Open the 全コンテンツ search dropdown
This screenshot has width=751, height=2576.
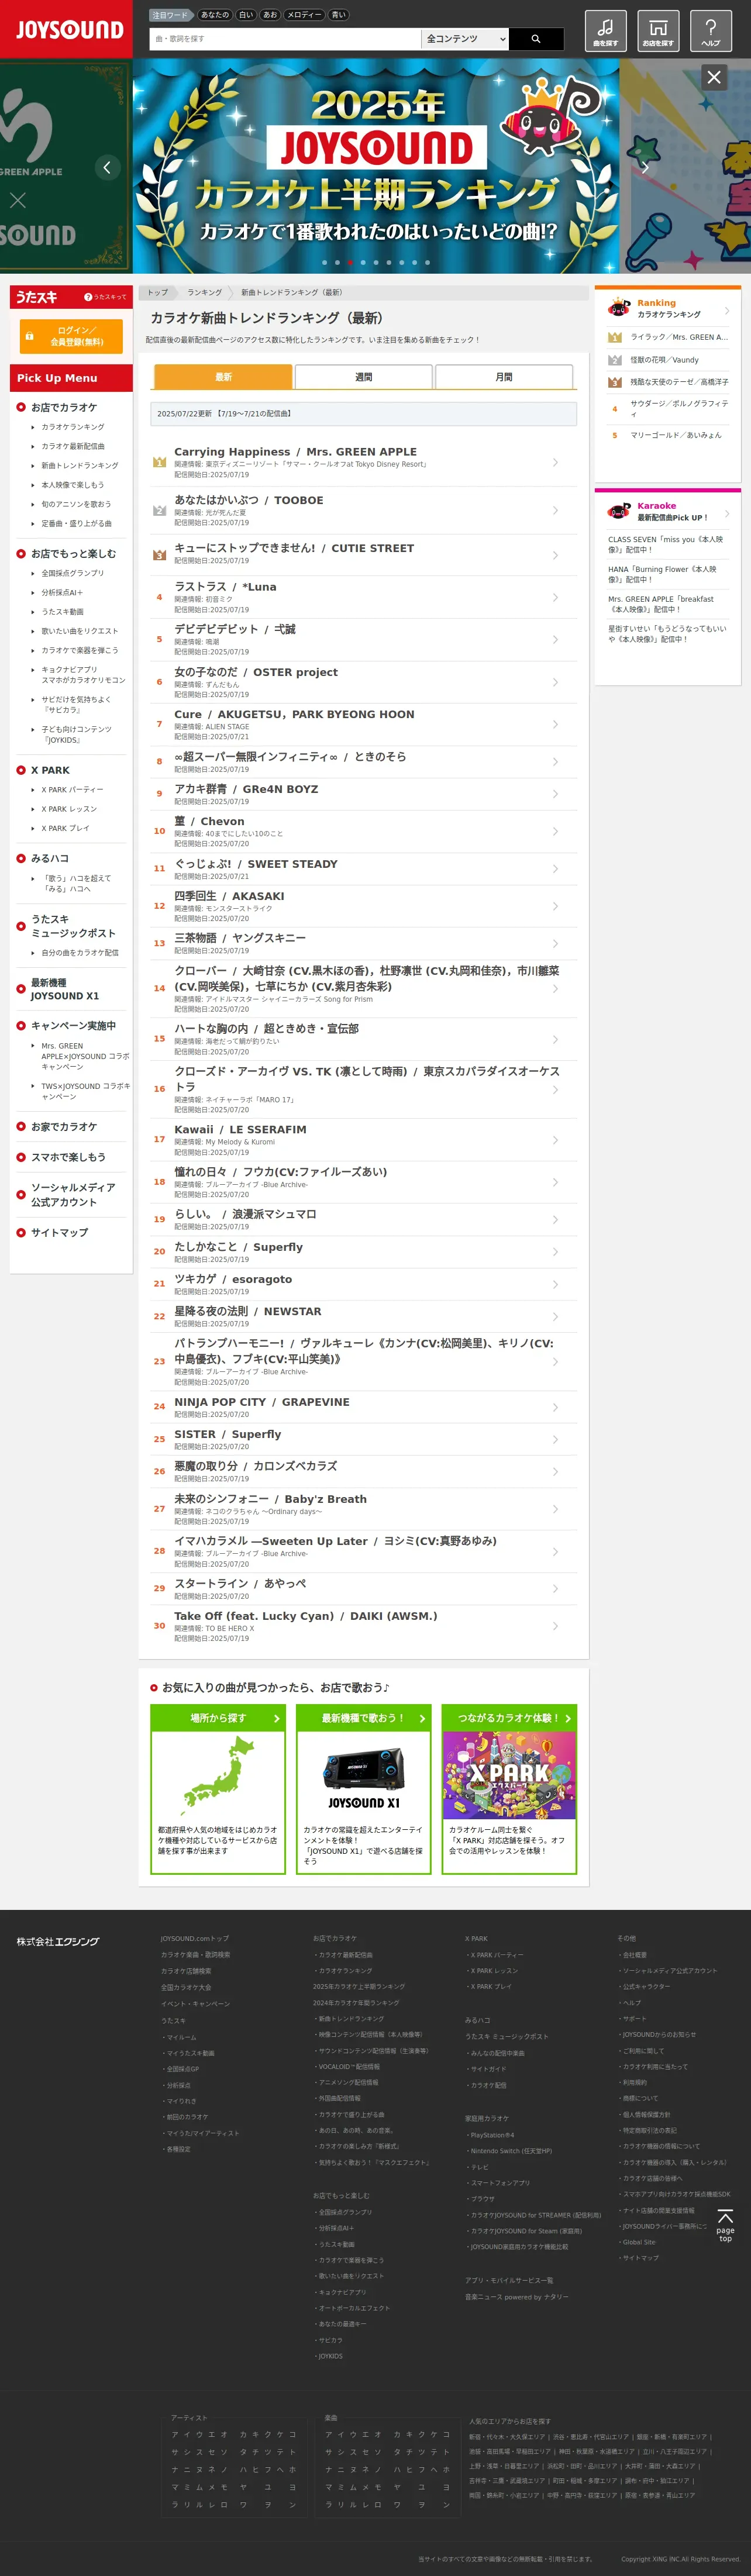(465, 39)
